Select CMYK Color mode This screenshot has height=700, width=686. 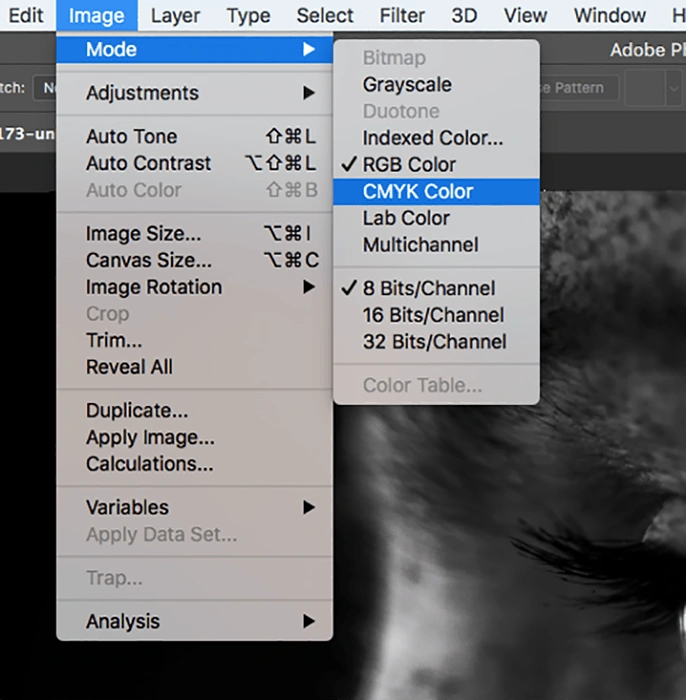pos(418,192)
